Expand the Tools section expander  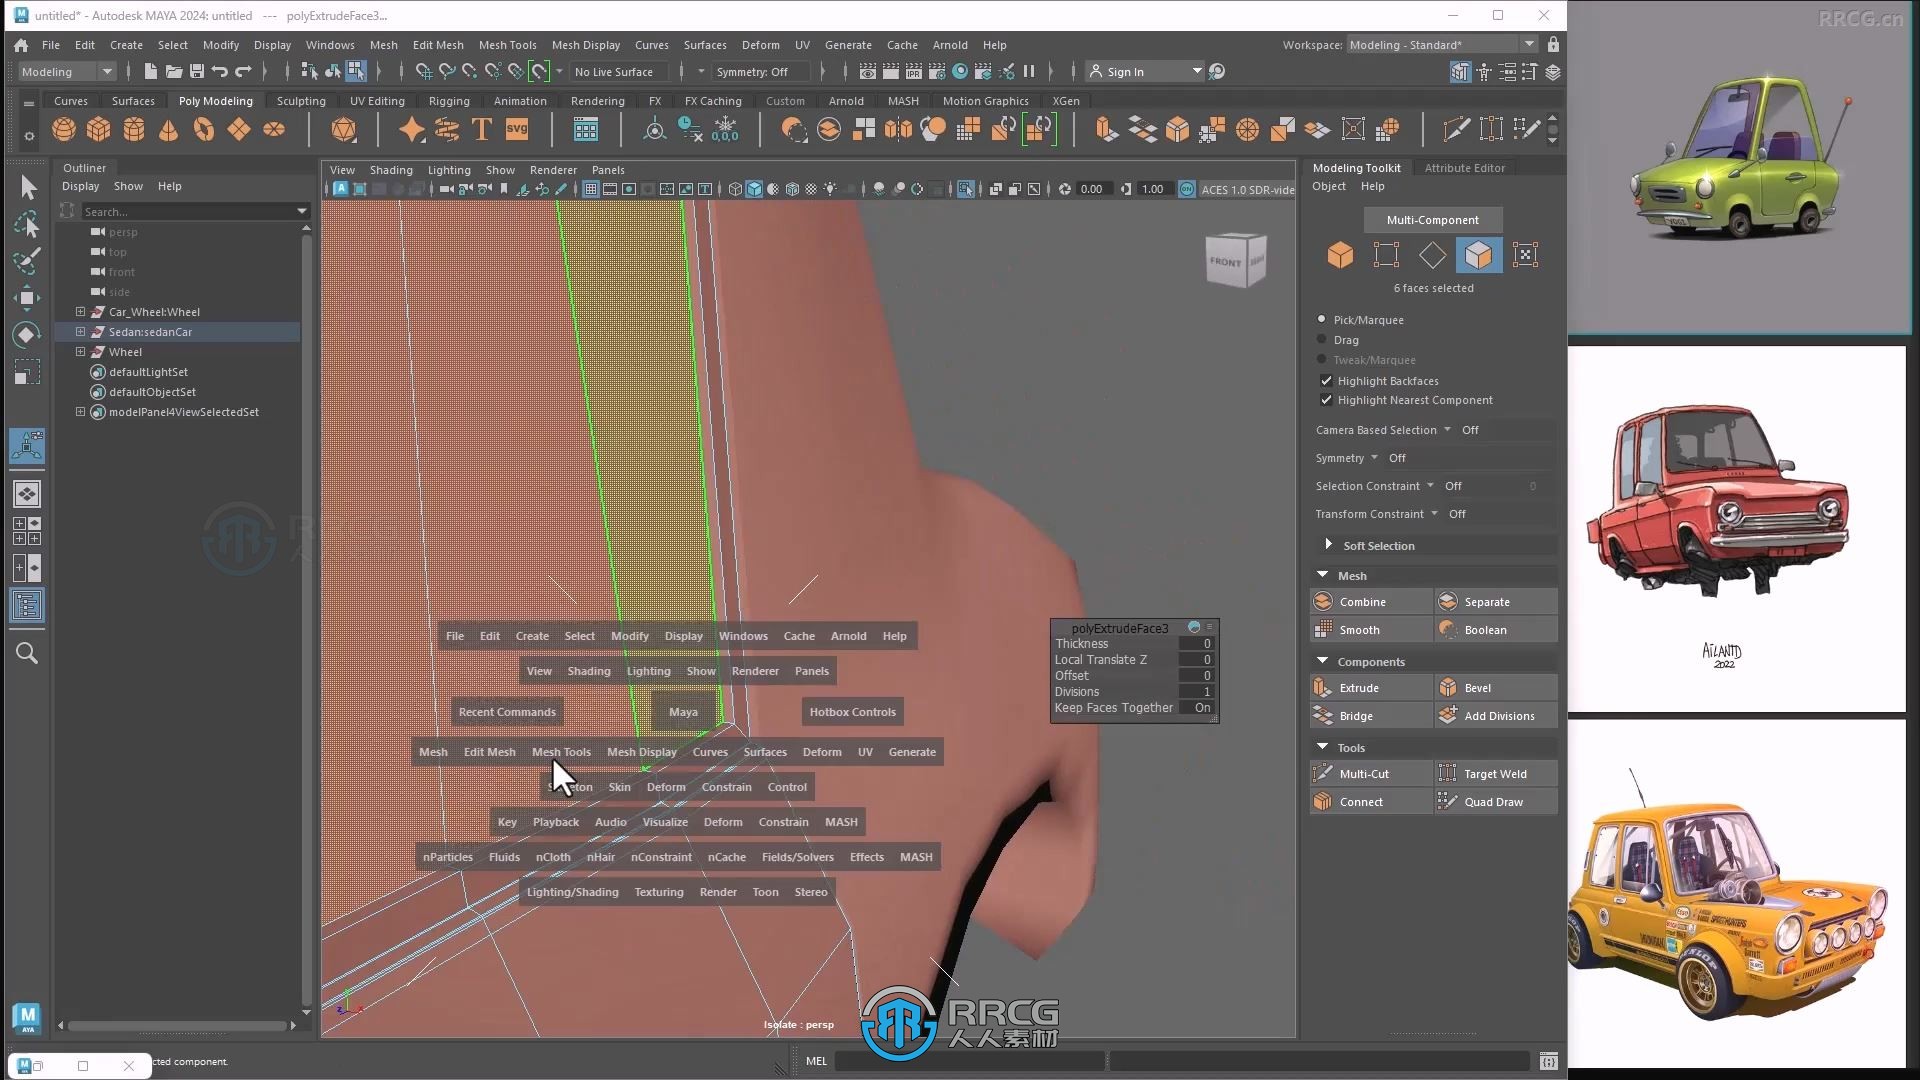1321,746
